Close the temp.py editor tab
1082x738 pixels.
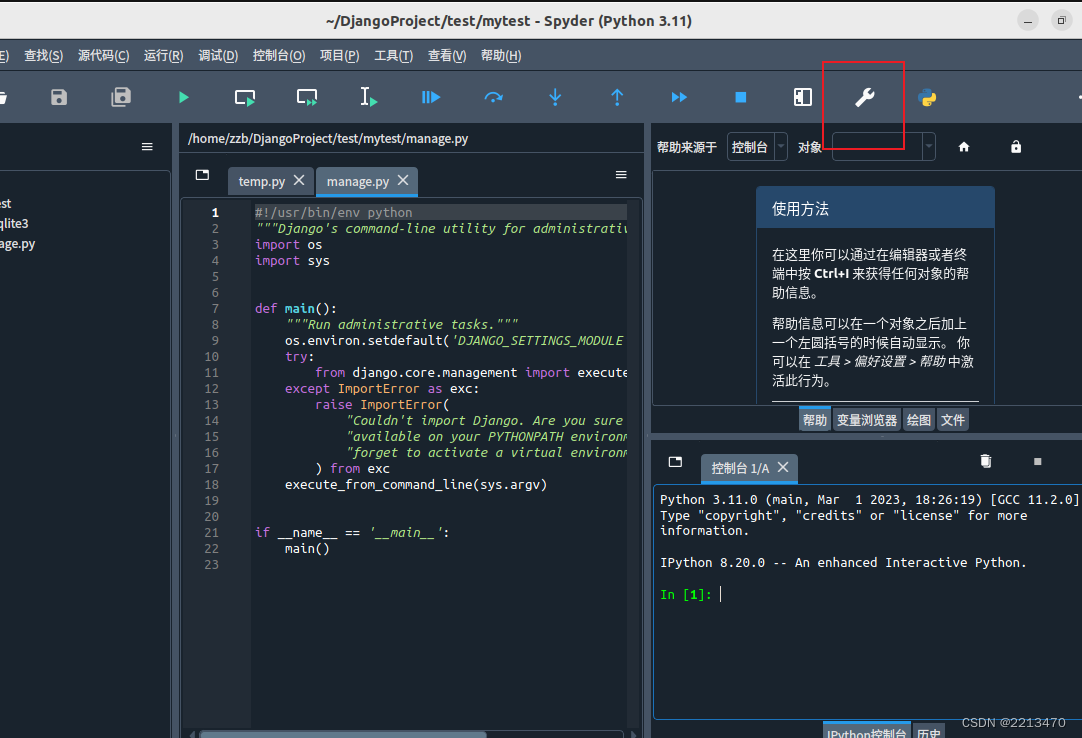pos(299,180)
